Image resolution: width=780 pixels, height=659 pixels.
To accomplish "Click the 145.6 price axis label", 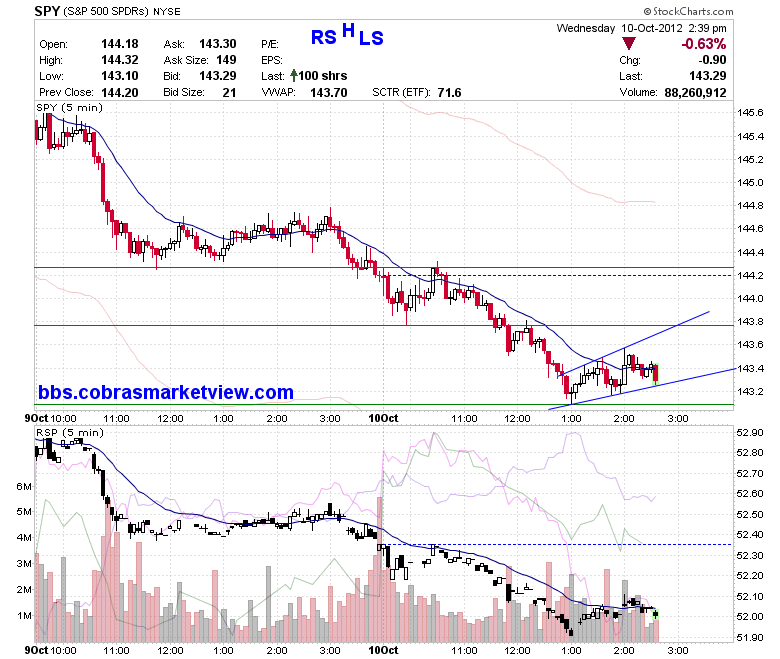I will pyautogui.click(x=750, y=113).
